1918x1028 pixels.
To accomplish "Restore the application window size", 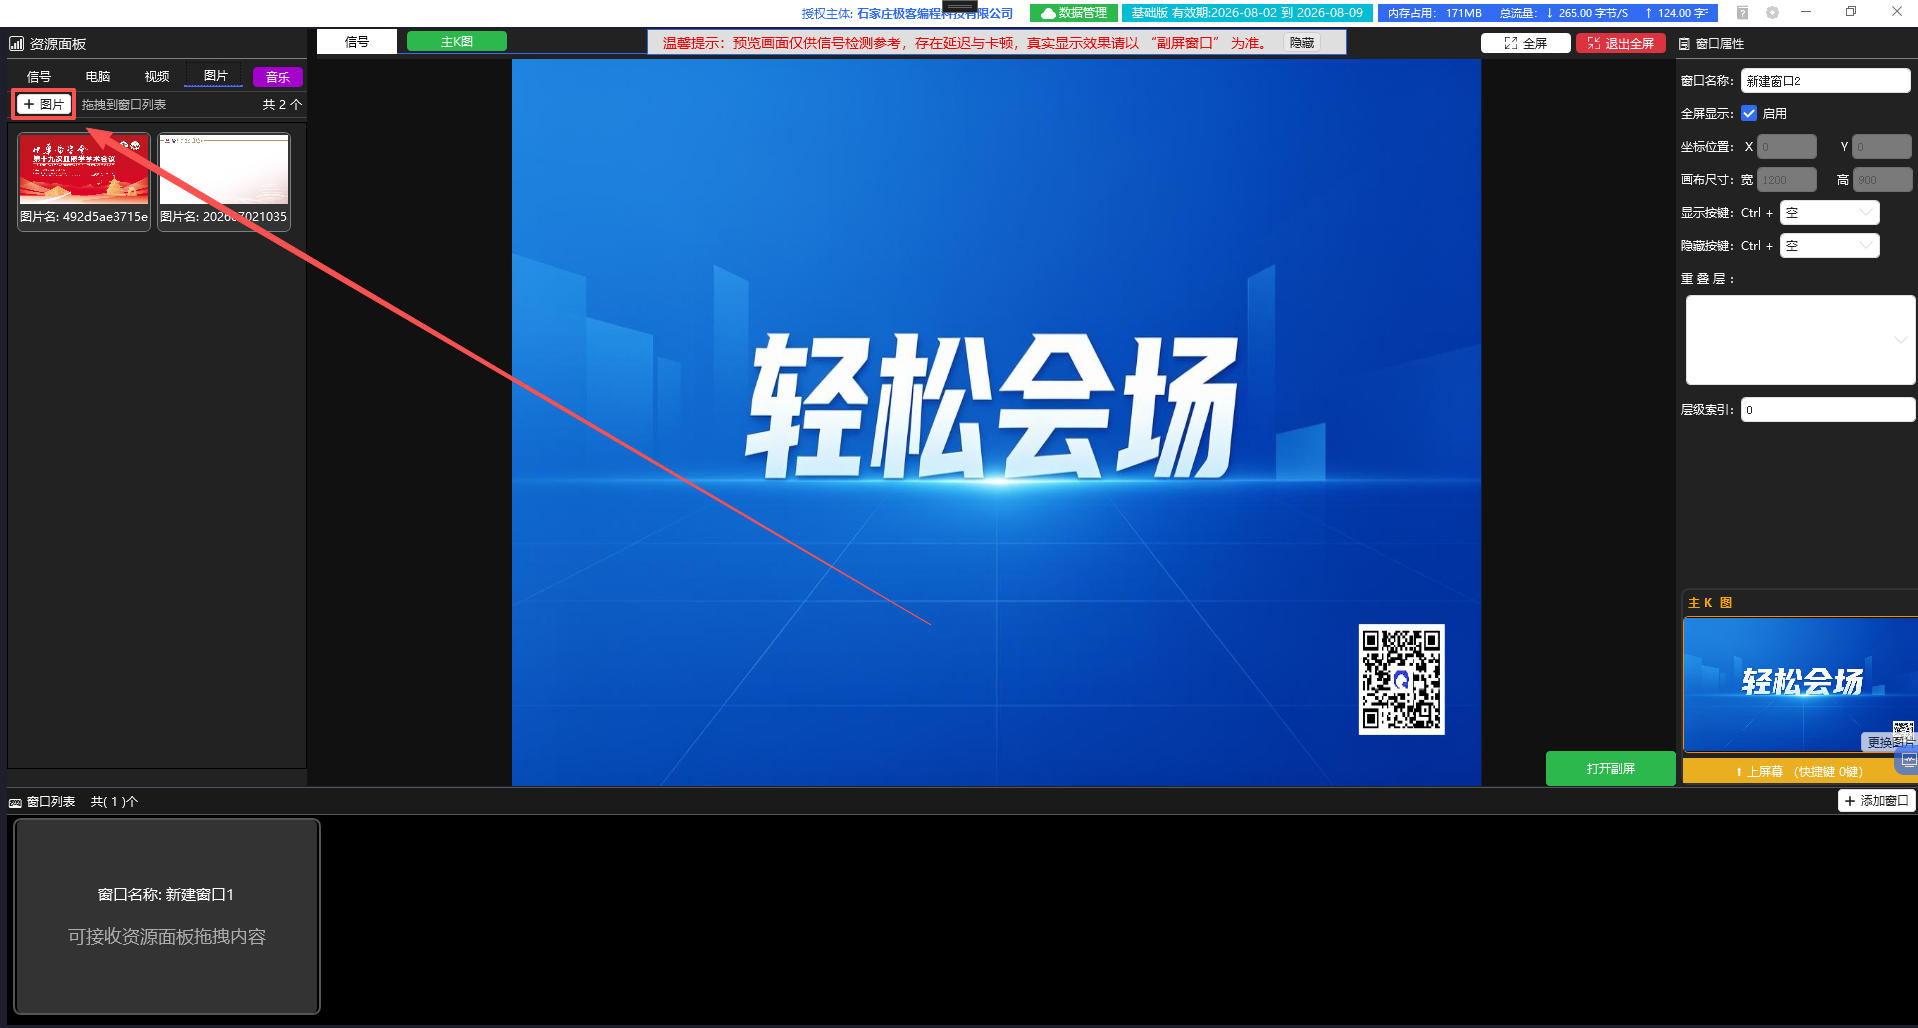I will pos(1851,12).
